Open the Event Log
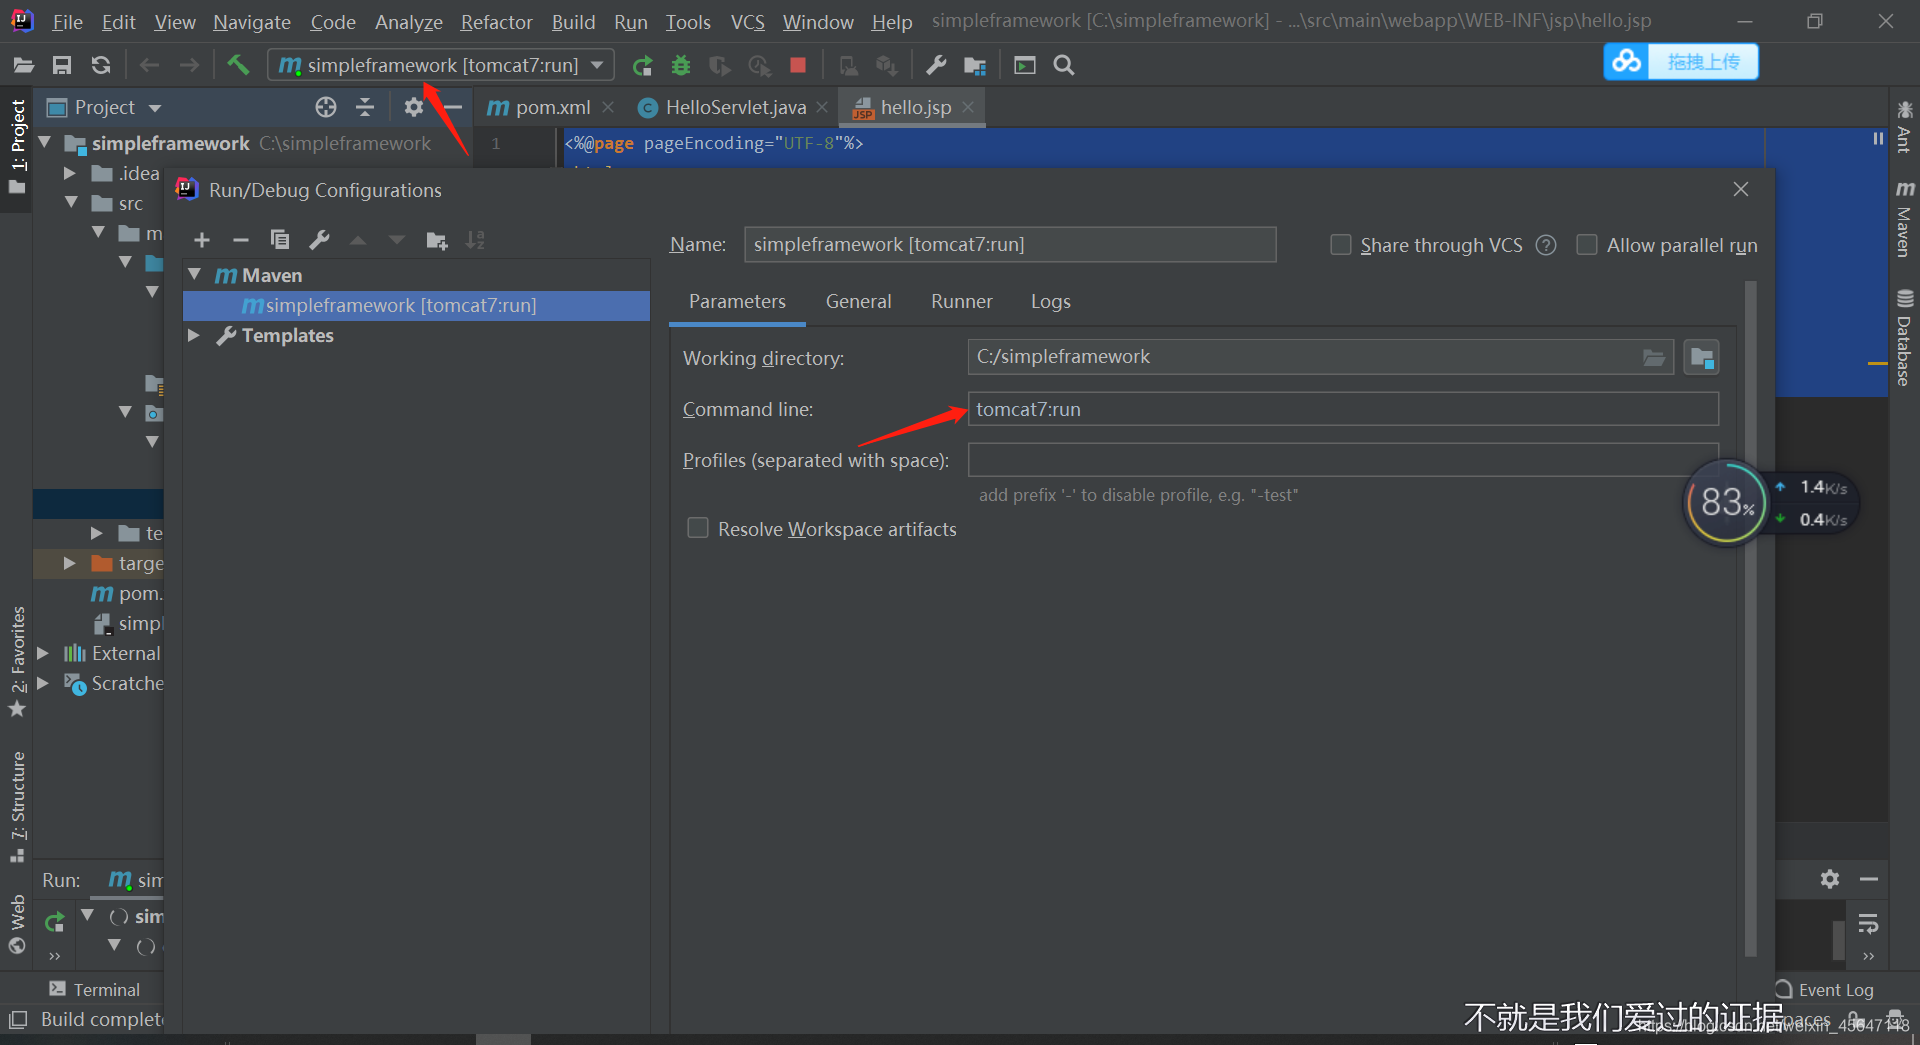 click(1825, 990)
